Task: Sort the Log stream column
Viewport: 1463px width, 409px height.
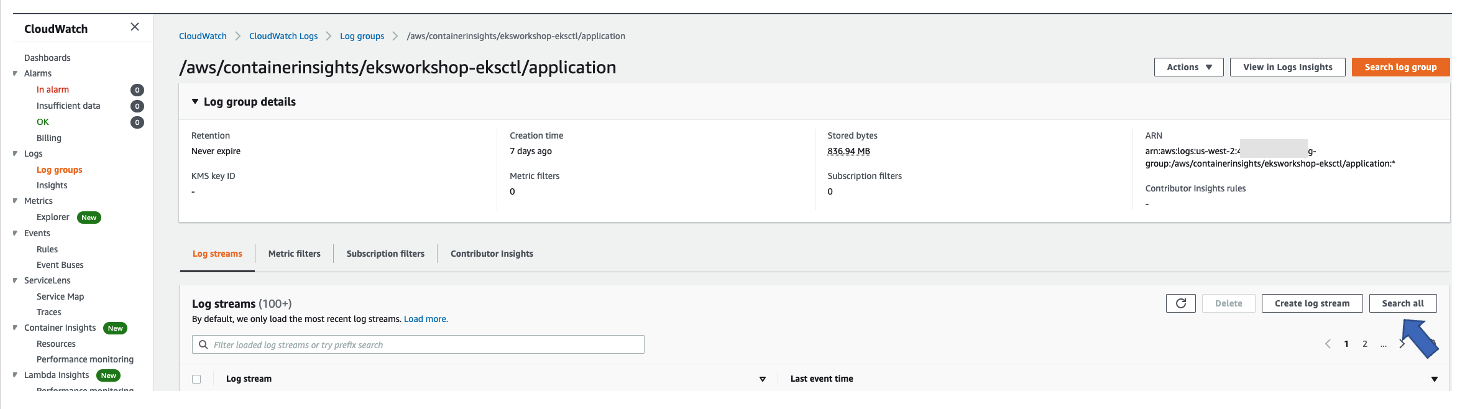Action: (x=762, y=380)
